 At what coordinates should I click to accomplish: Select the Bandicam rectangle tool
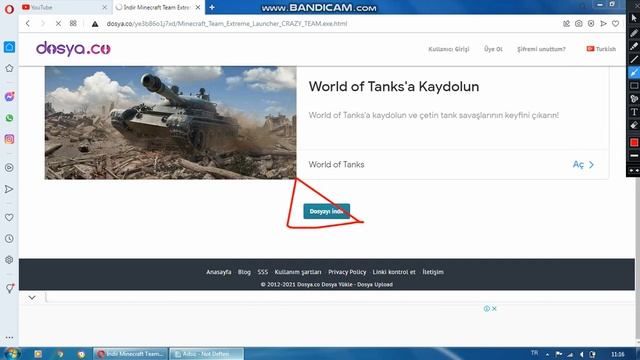click(x=634, y=86)
